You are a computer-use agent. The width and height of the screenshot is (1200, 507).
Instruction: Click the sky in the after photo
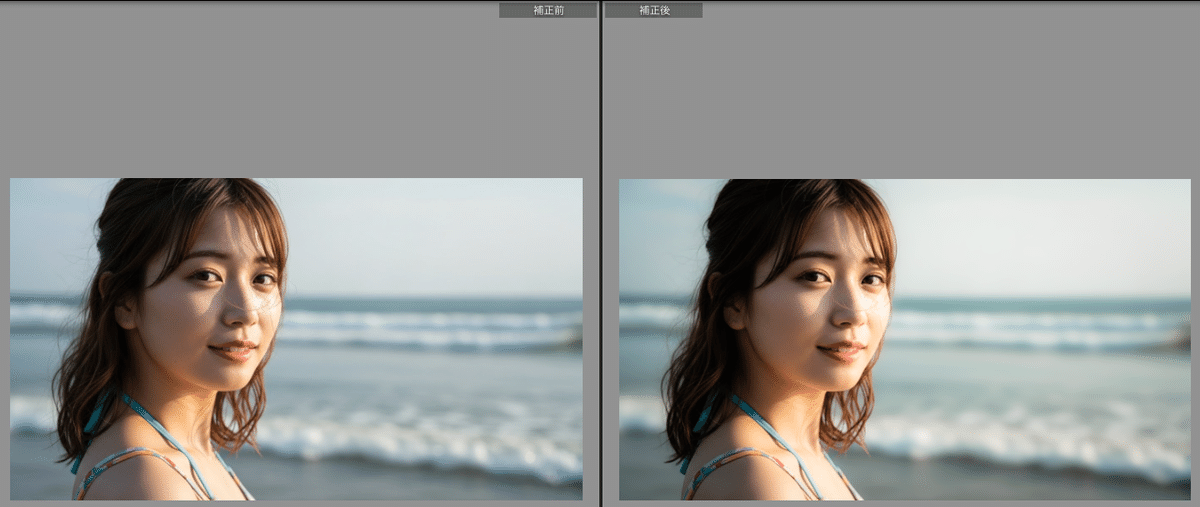[1040, 230]
